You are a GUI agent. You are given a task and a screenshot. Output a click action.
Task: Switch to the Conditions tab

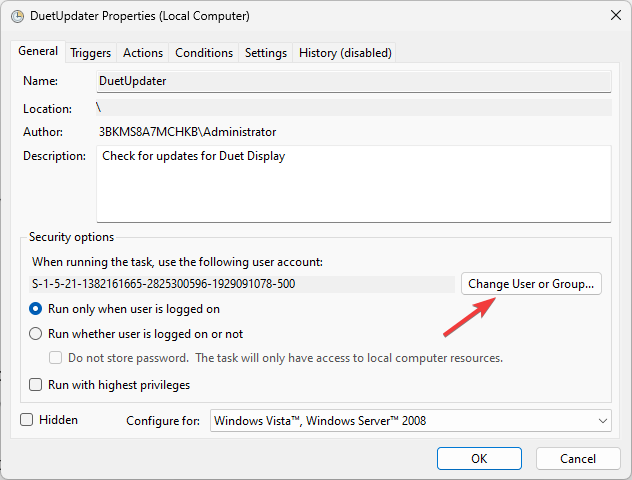(204, 53)
